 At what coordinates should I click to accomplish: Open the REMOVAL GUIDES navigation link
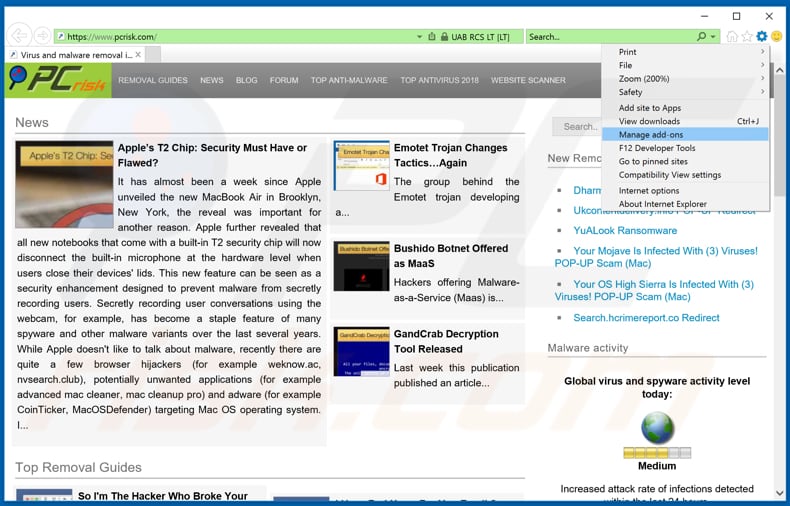point(152,80)
